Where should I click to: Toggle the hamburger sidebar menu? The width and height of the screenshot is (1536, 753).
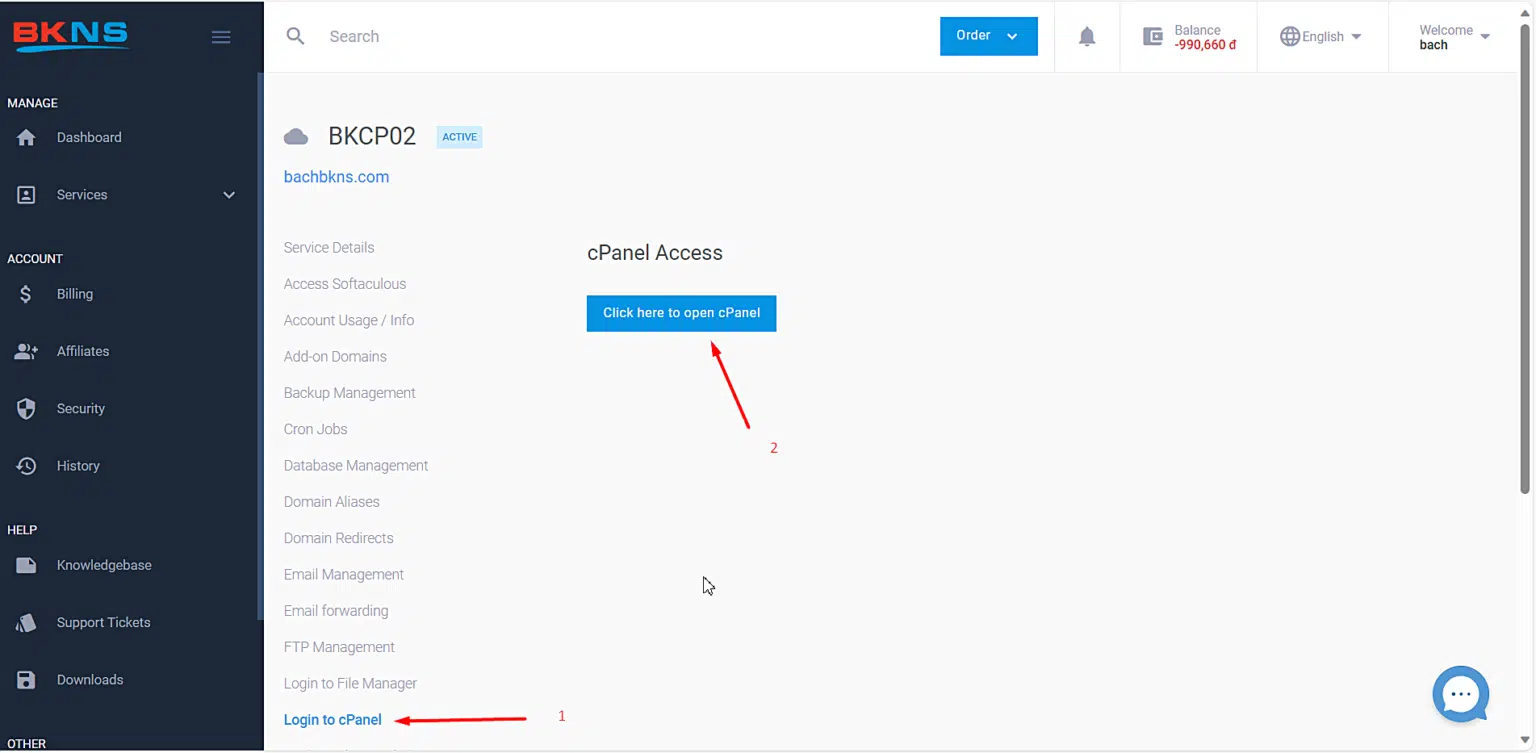[x=221, y=37]
